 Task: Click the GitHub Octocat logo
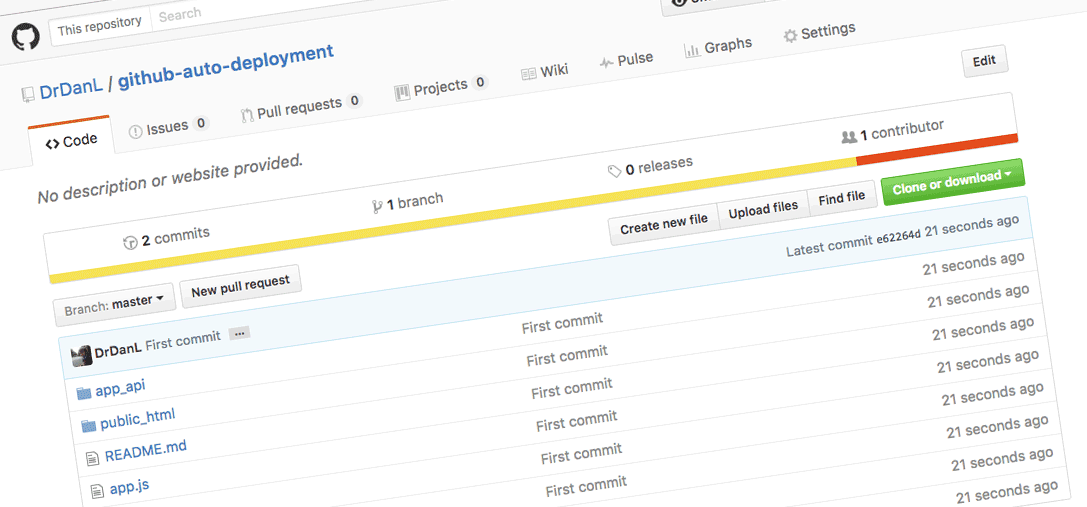[26, 36]
